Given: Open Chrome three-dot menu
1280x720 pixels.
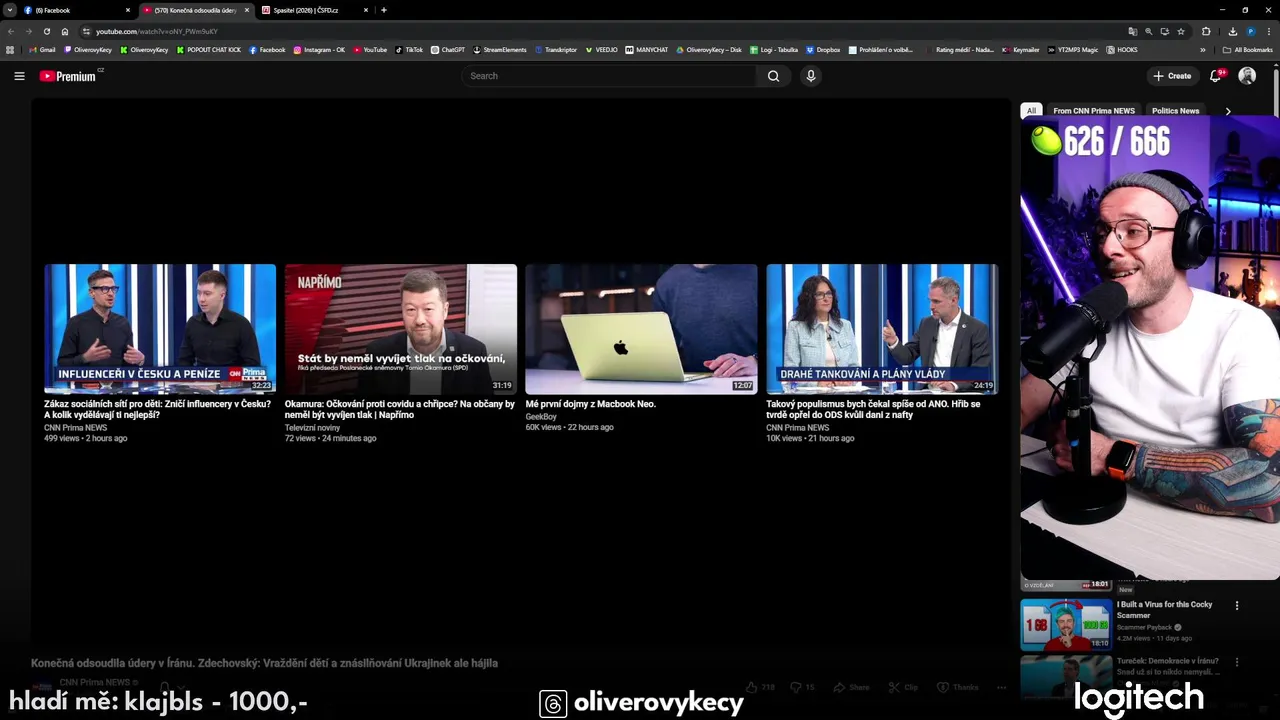Looking at the screenshot, I should 1269,31.
